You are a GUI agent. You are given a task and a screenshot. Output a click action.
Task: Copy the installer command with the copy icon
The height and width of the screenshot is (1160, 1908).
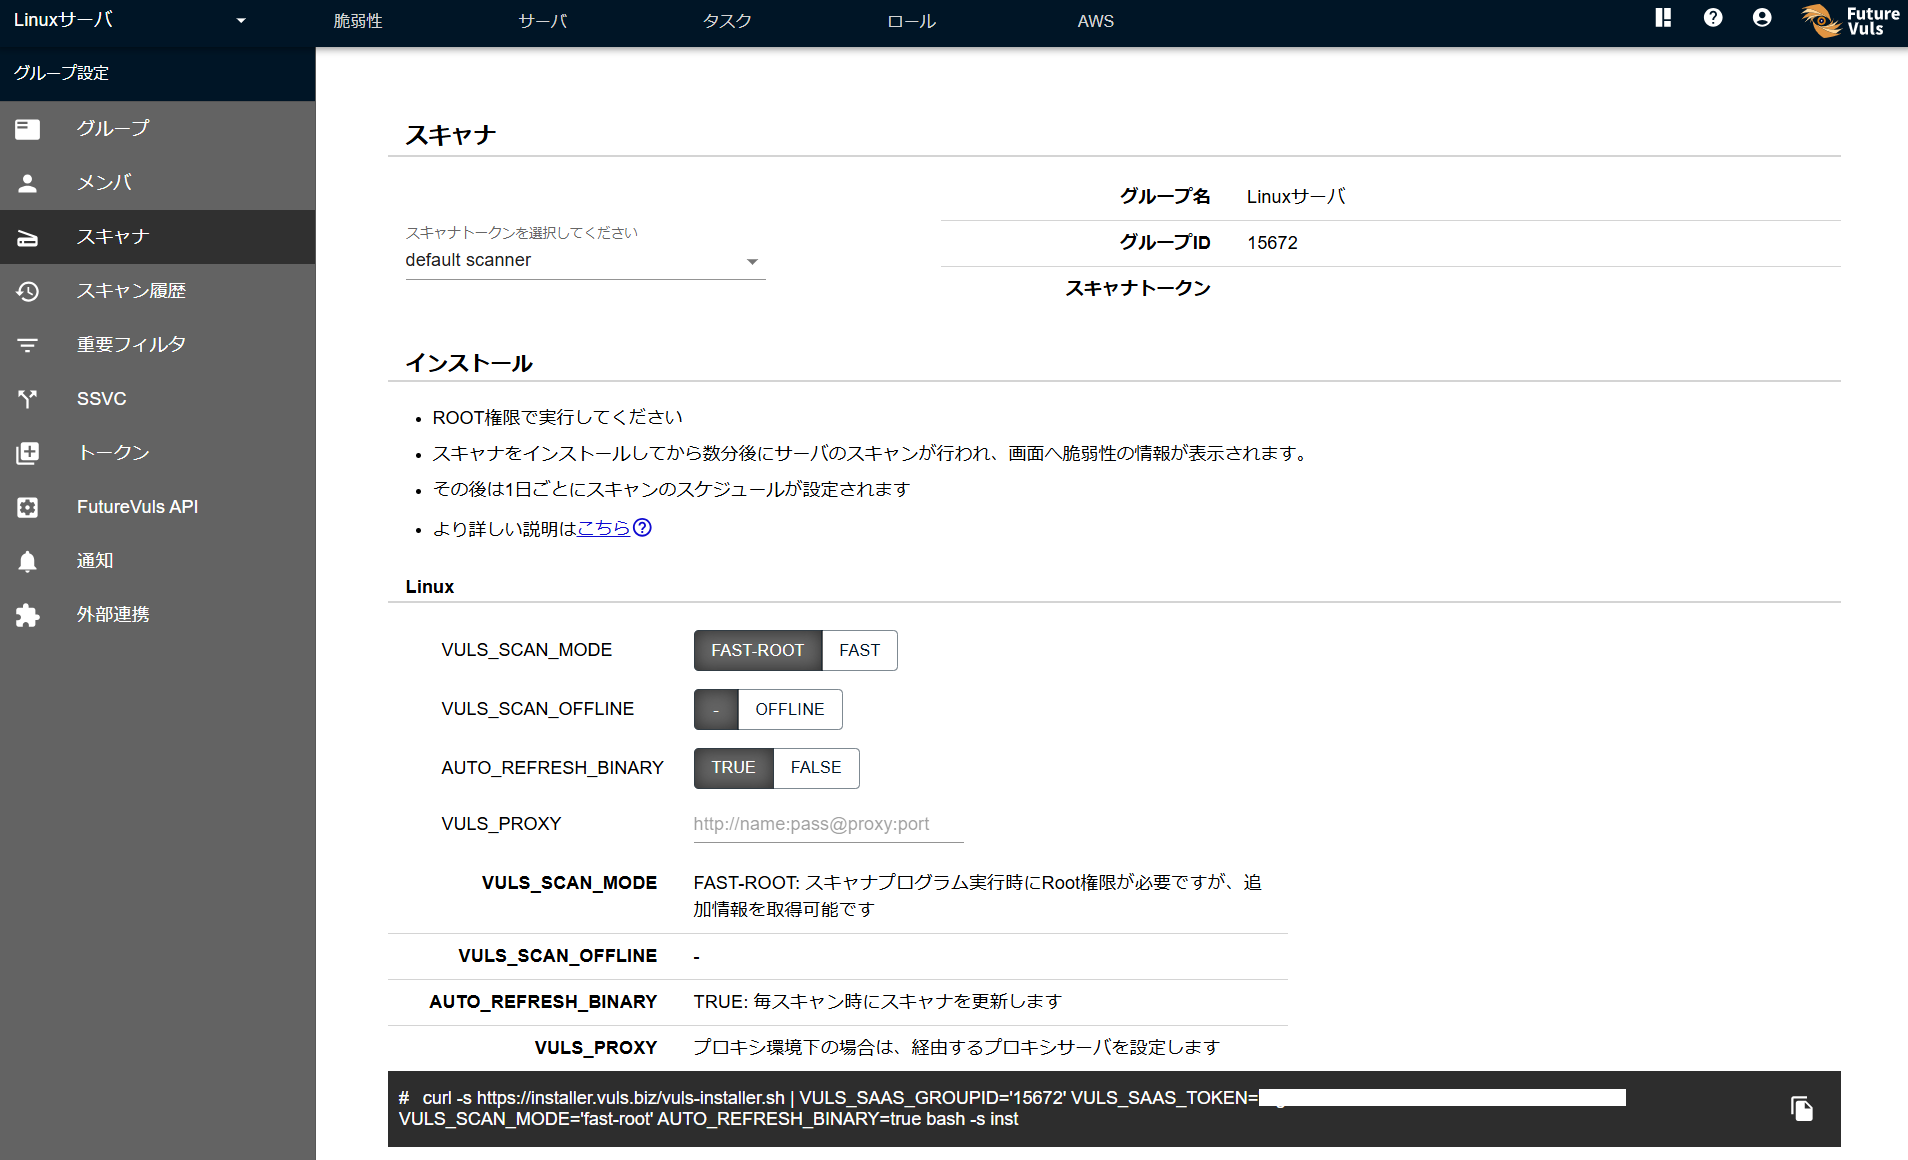click(x=1802, y=1109)
